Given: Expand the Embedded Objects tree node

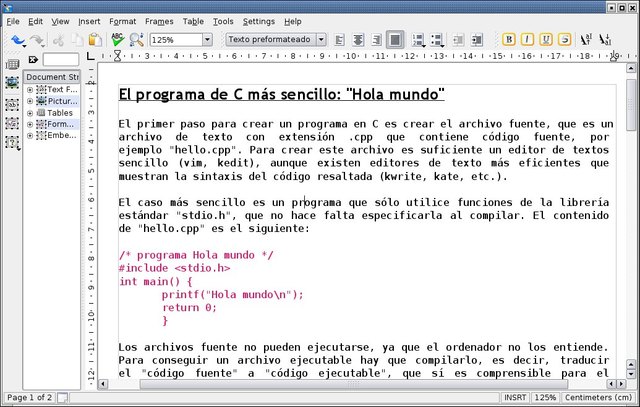Looking at the screenshot, I should [30, 136].
